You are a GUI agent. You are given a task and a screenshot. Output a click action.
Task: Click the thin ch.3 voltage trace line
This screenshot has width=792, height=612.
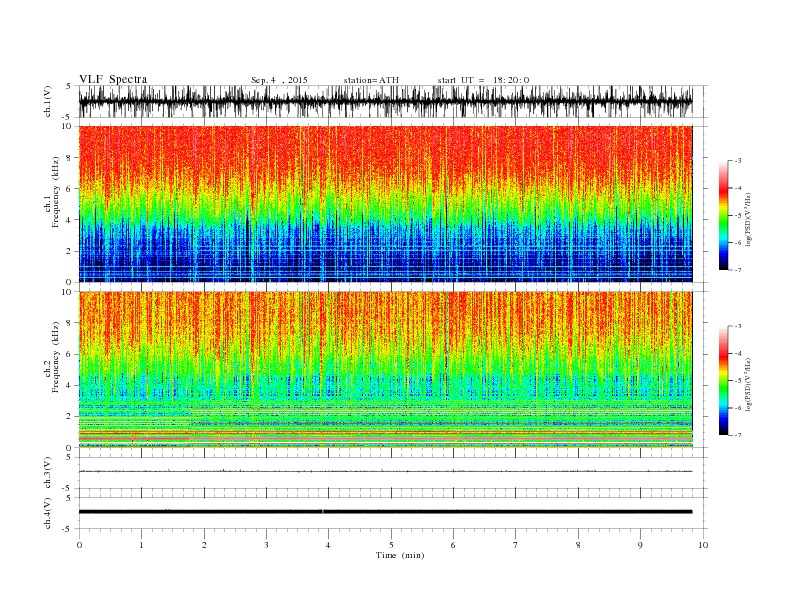(385, 471)
